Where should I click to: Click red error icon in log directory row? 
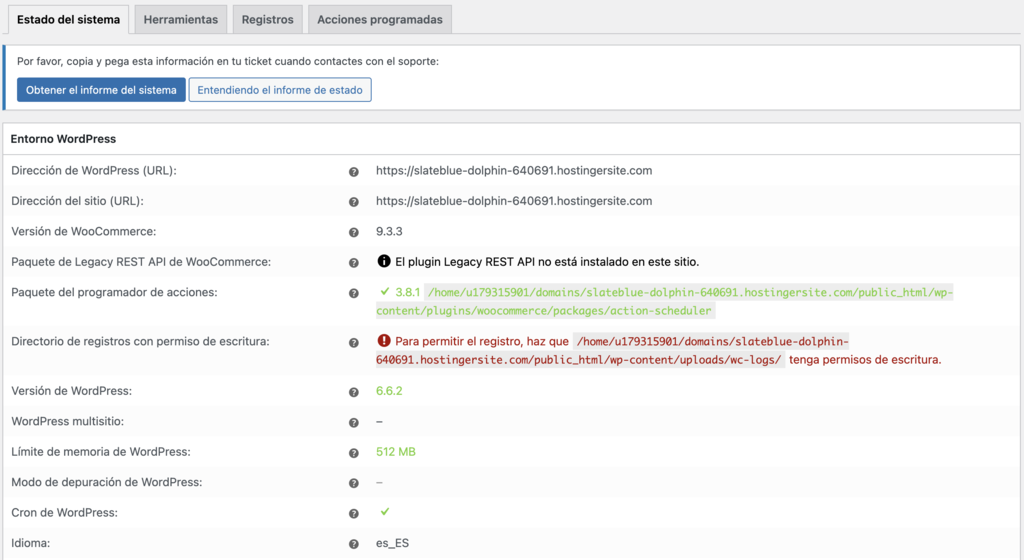point(384,340)
